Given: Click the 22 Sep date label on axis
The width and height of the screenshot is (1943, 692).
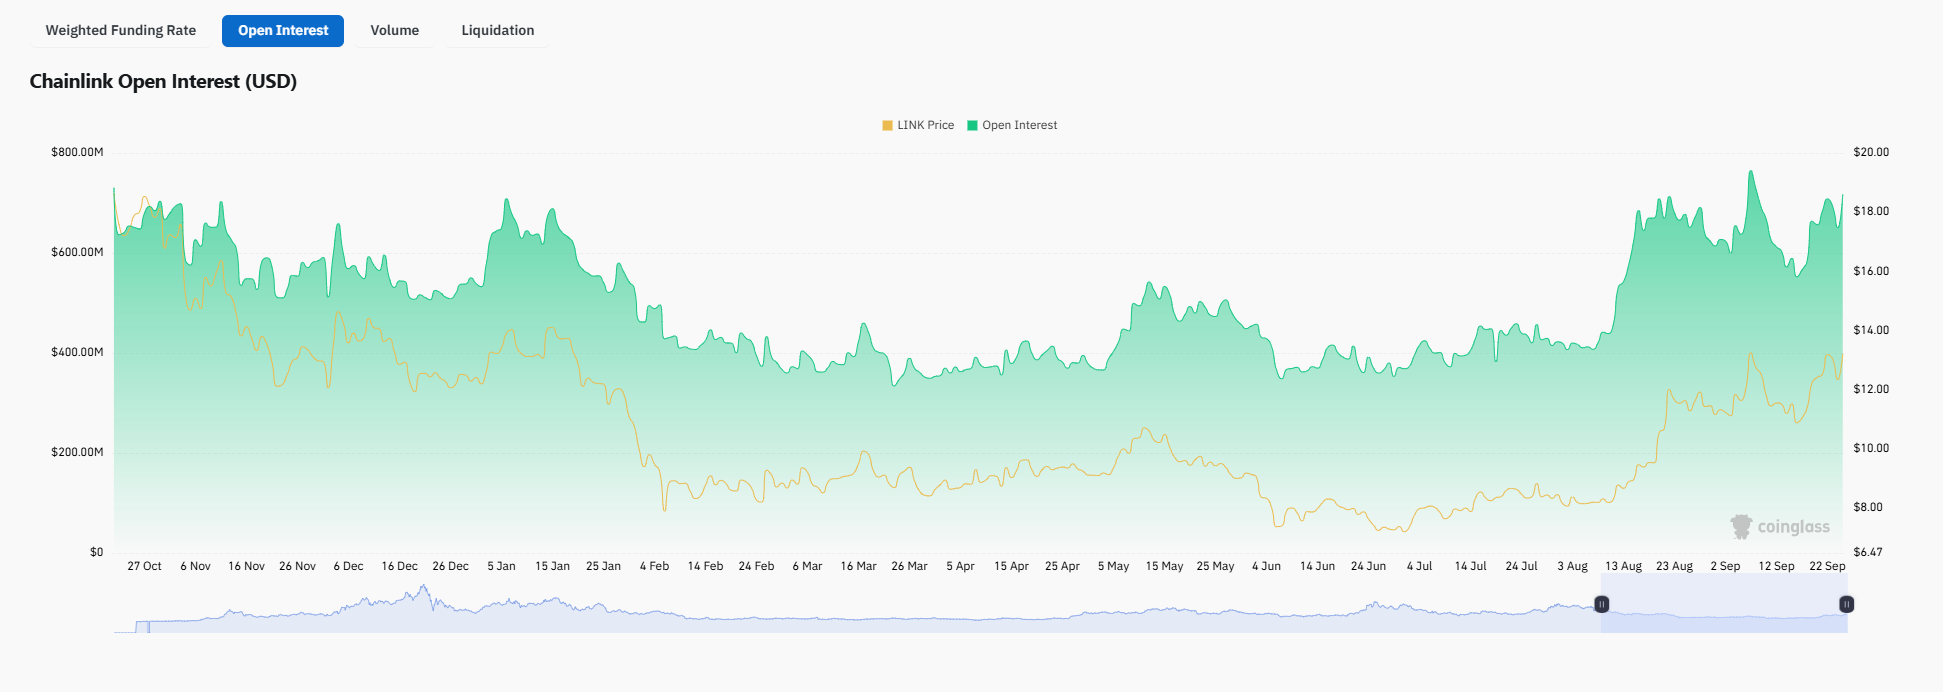Looking at the screenshot, I should (x=1827, y=566).
